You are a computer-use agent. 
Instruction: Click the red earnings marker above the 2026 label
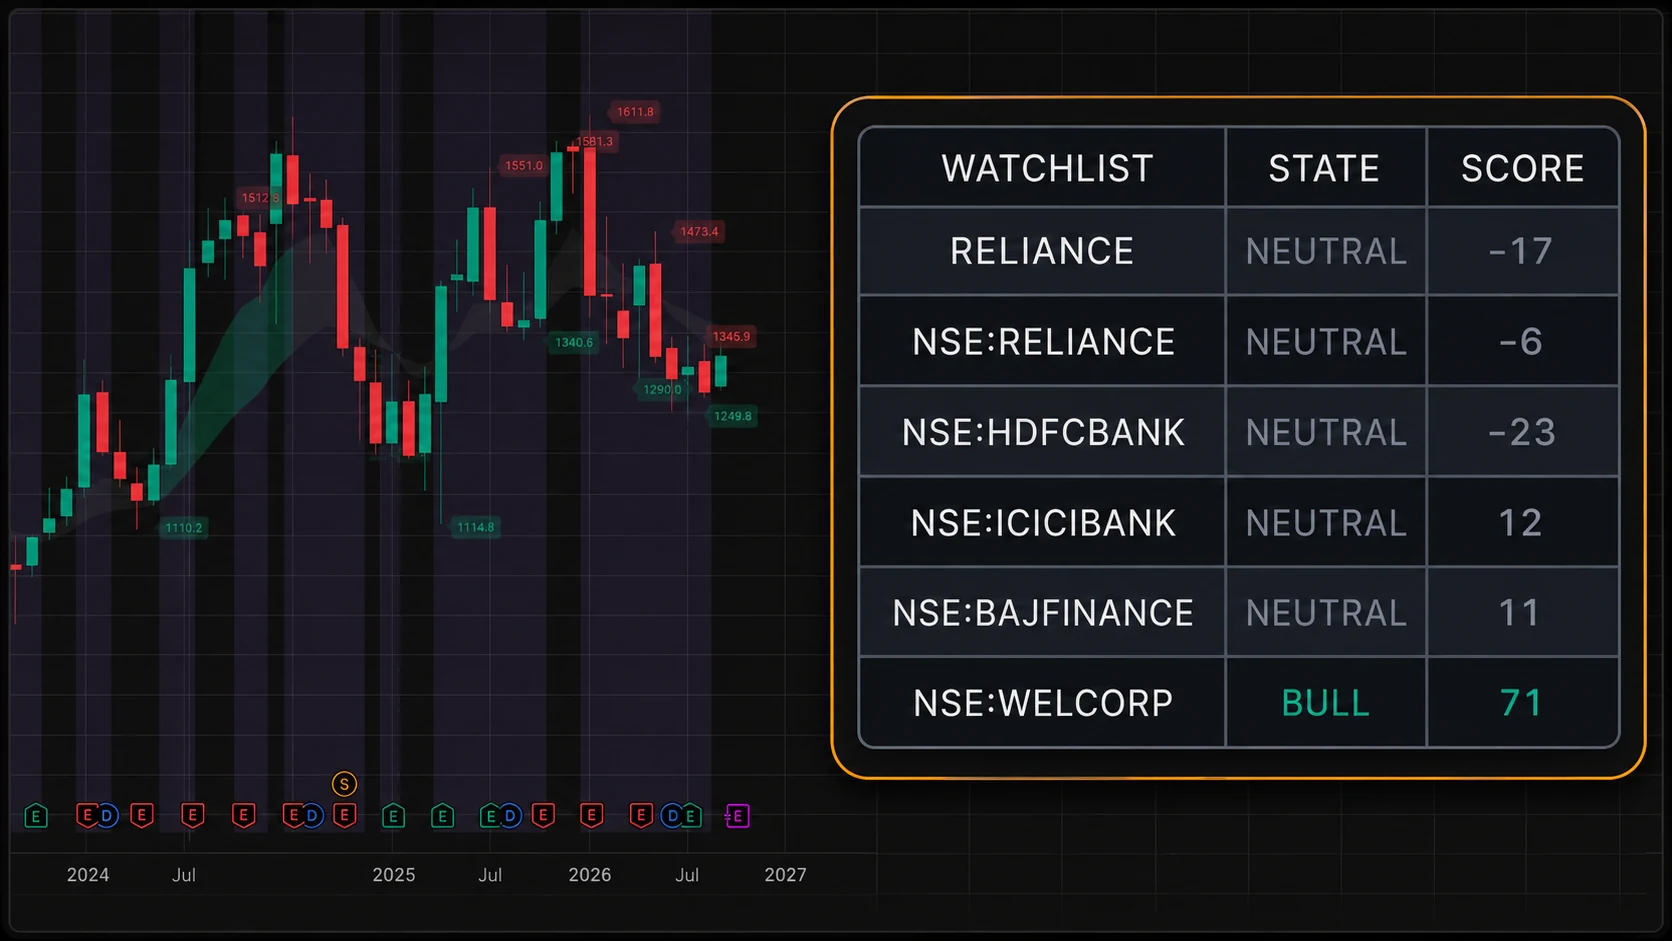tap(592, 816)
